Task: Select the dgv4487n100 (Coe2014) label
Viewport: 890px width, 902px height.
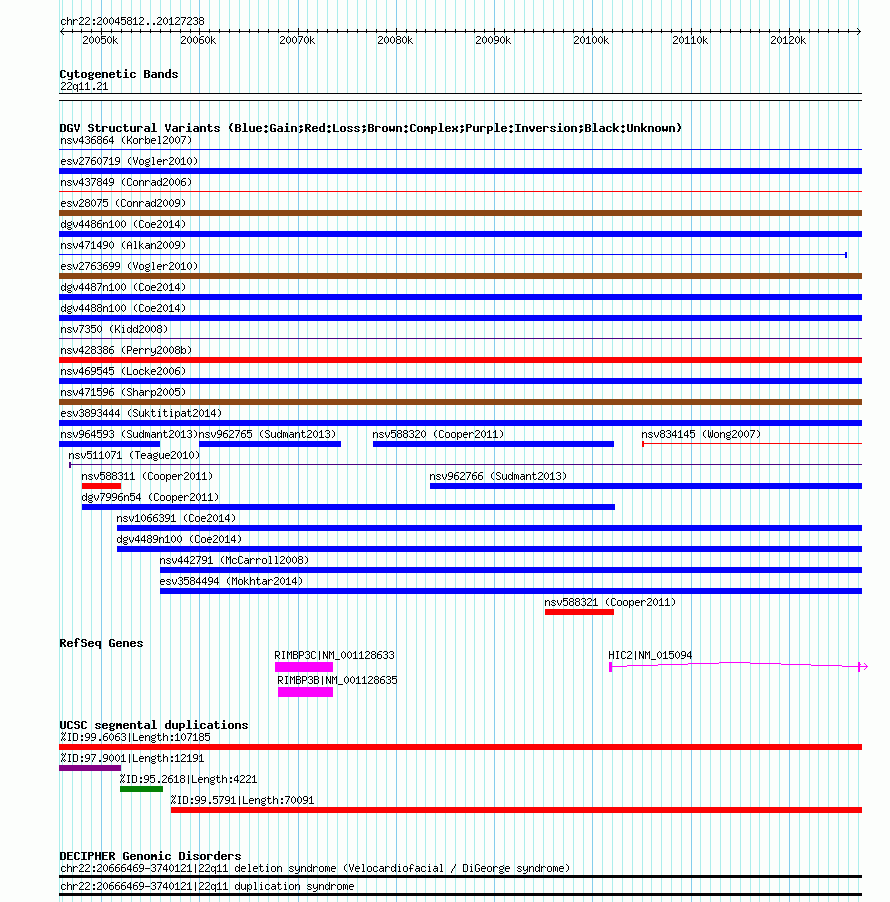Action: 123,287
